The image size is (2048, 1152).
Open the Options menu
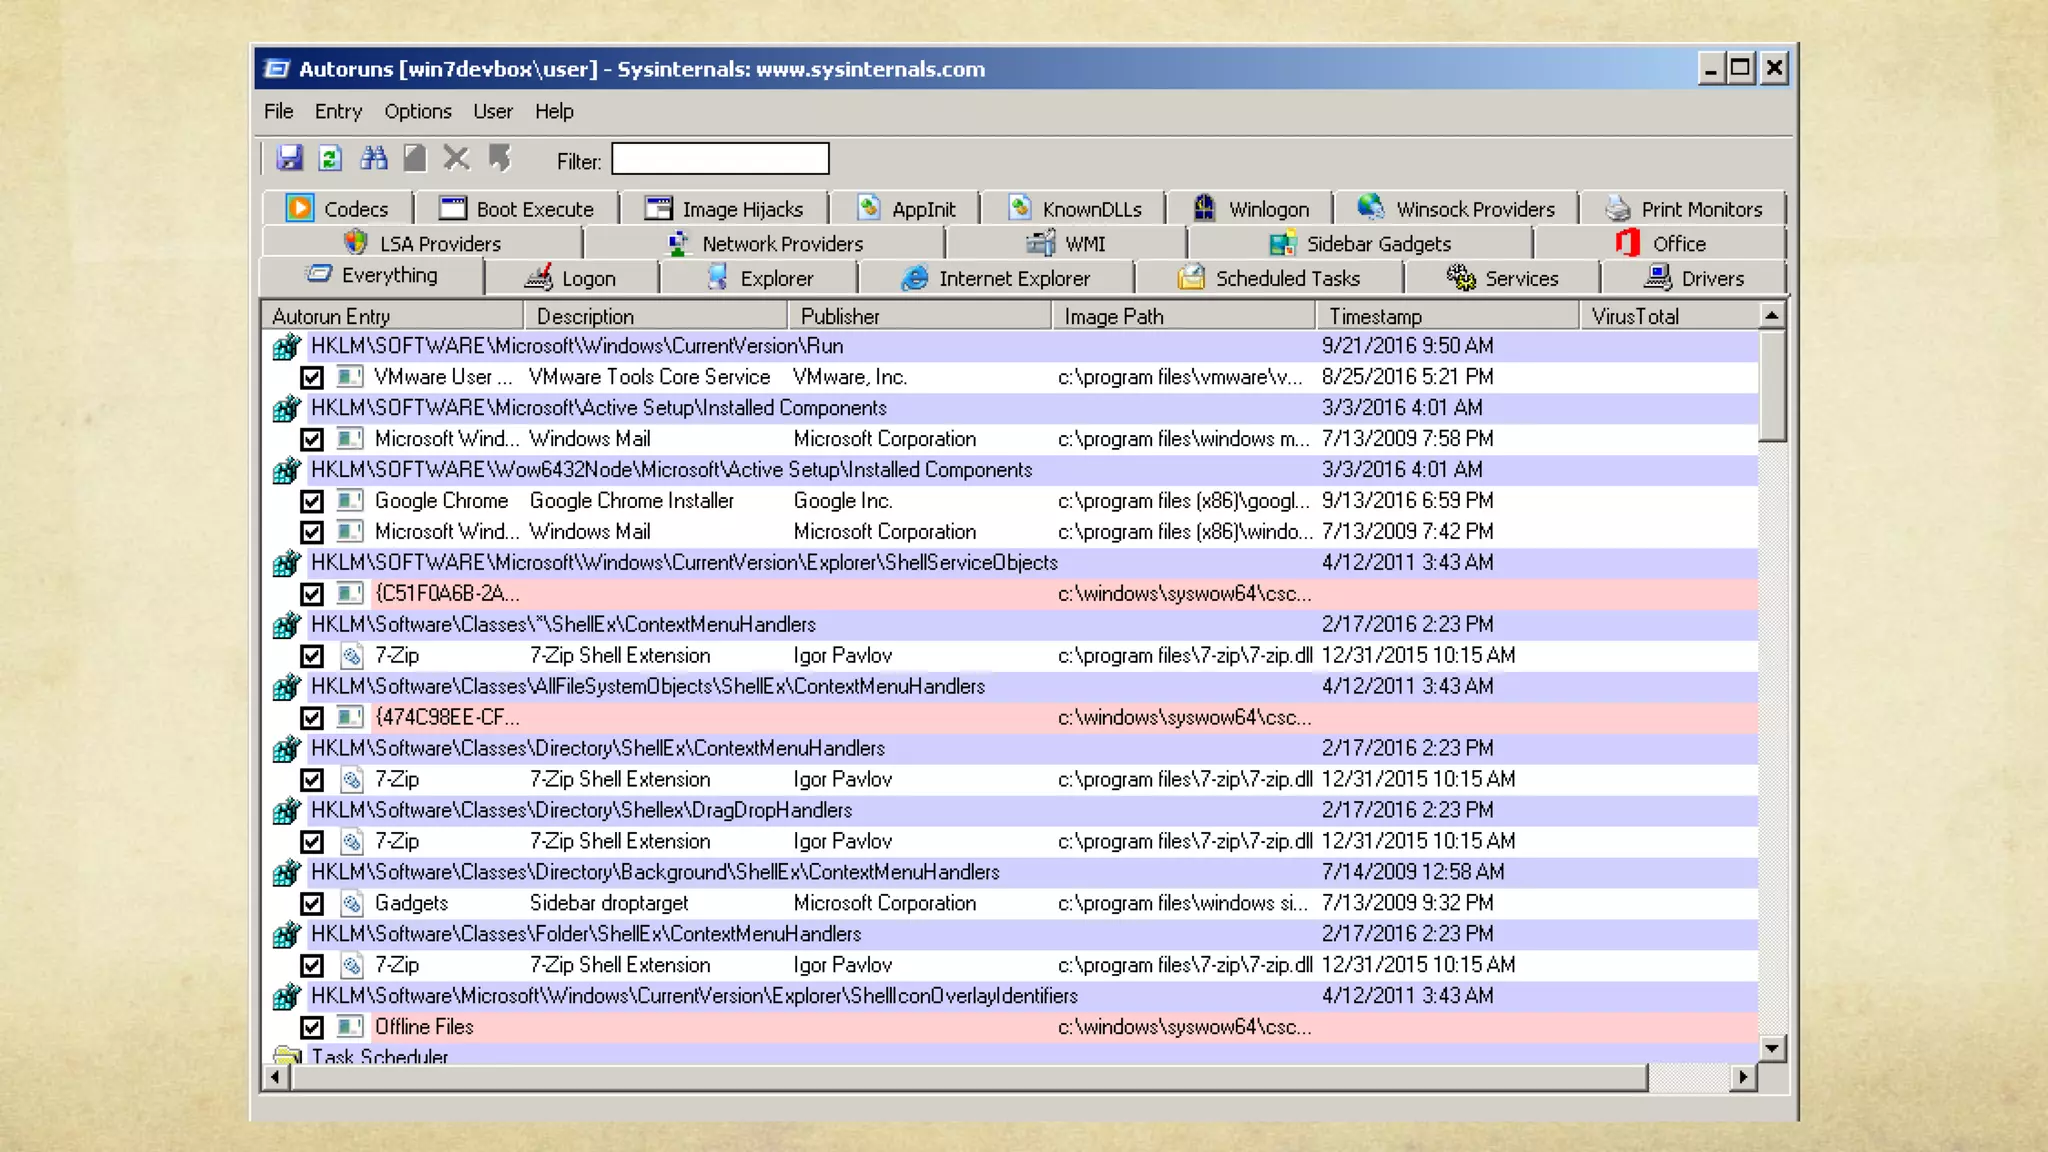(x=417, y=112)
